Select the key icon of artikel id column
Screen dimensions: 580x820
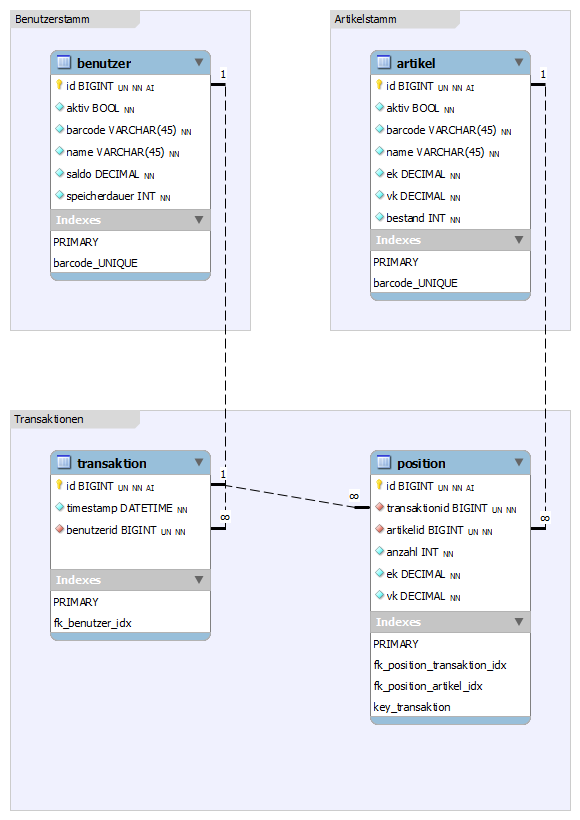click(x=379, y=85)
